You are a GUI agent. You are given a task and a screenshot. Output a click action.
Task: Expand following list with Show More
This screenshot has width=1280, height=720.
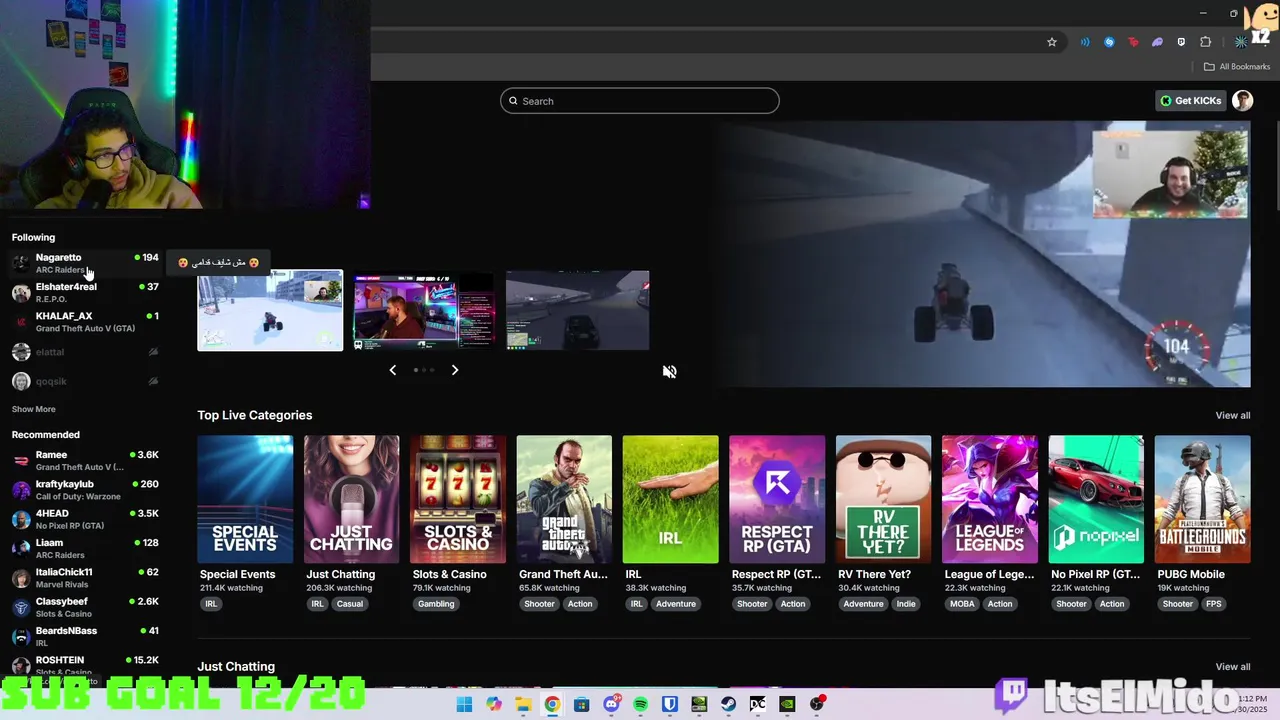(34, 409)
